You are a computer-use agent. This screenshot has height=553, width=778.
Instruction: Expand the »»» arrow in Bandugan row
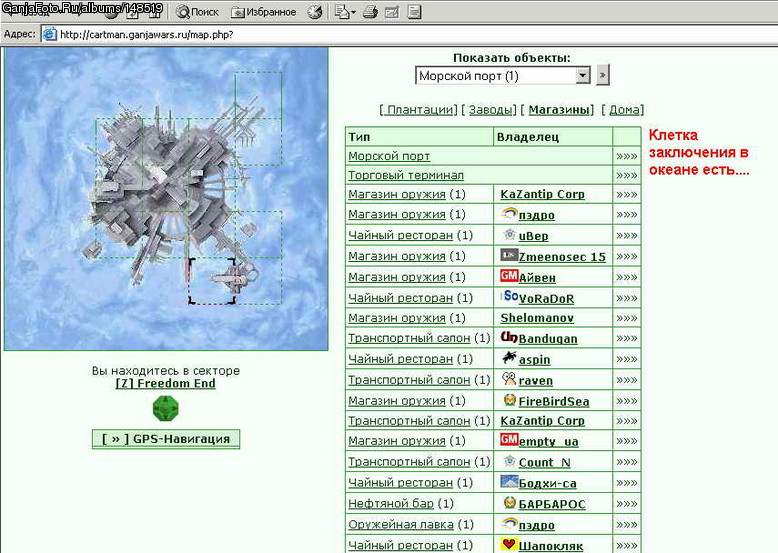point(627,338)
